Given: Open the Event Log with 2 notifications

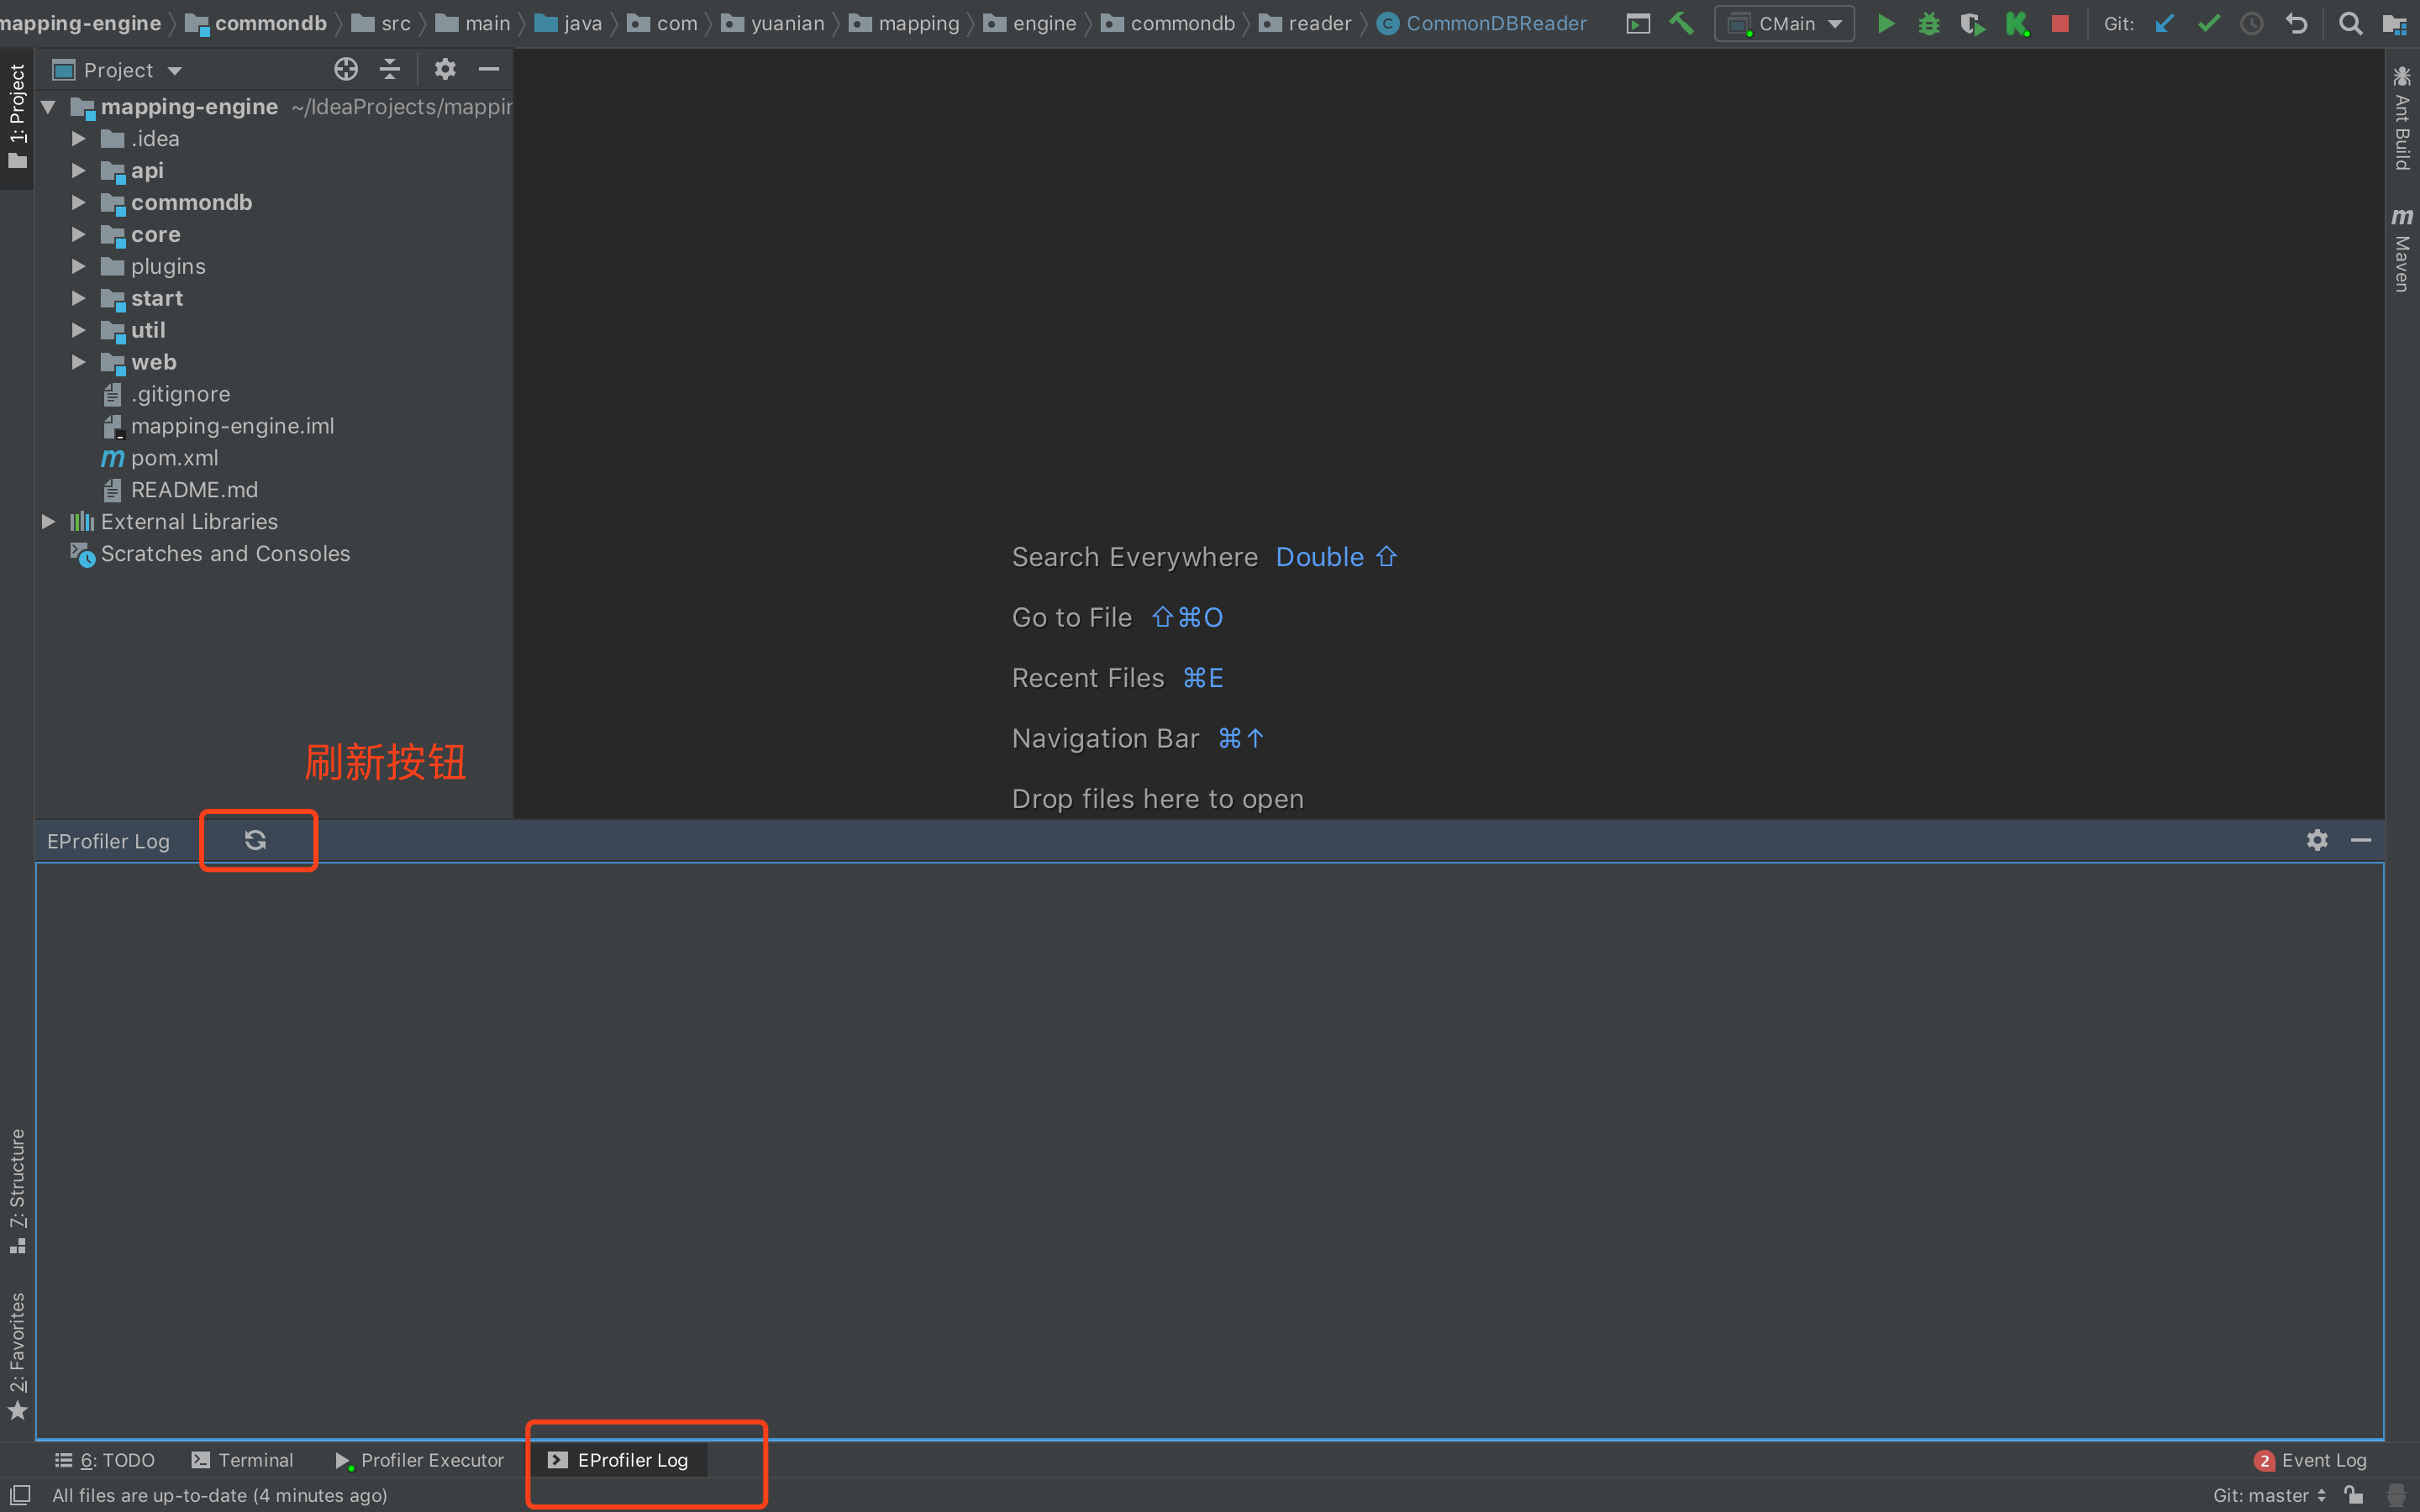Looking at the screenshot, I should click(2311, 1460).
